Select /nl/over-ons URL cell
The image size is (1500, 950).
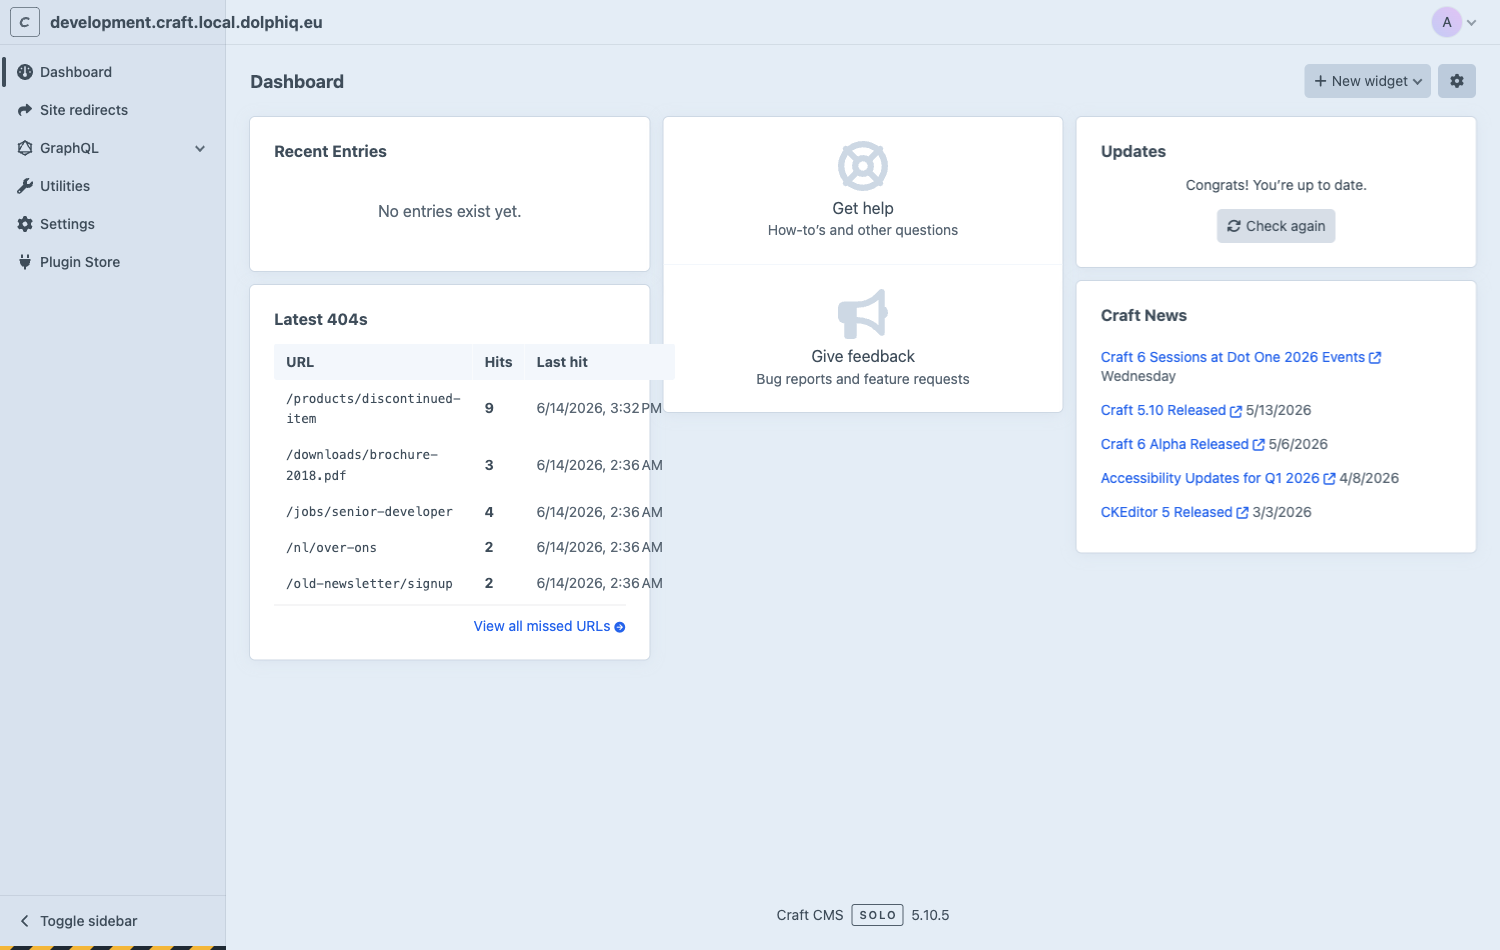(x=373, y=548)
